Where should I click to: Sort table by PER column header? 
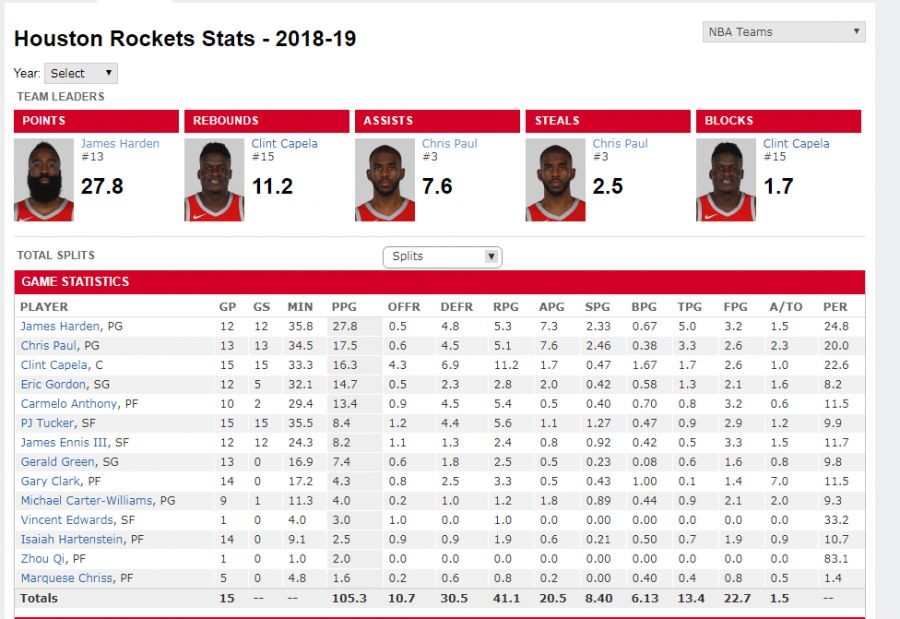point(835,307)
